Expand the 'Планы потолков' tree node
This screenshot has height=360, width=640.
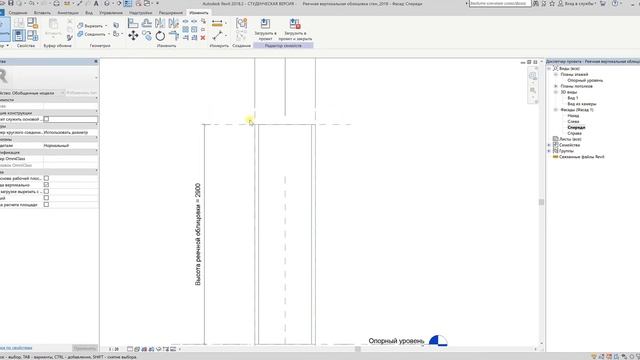click(556, 86)
